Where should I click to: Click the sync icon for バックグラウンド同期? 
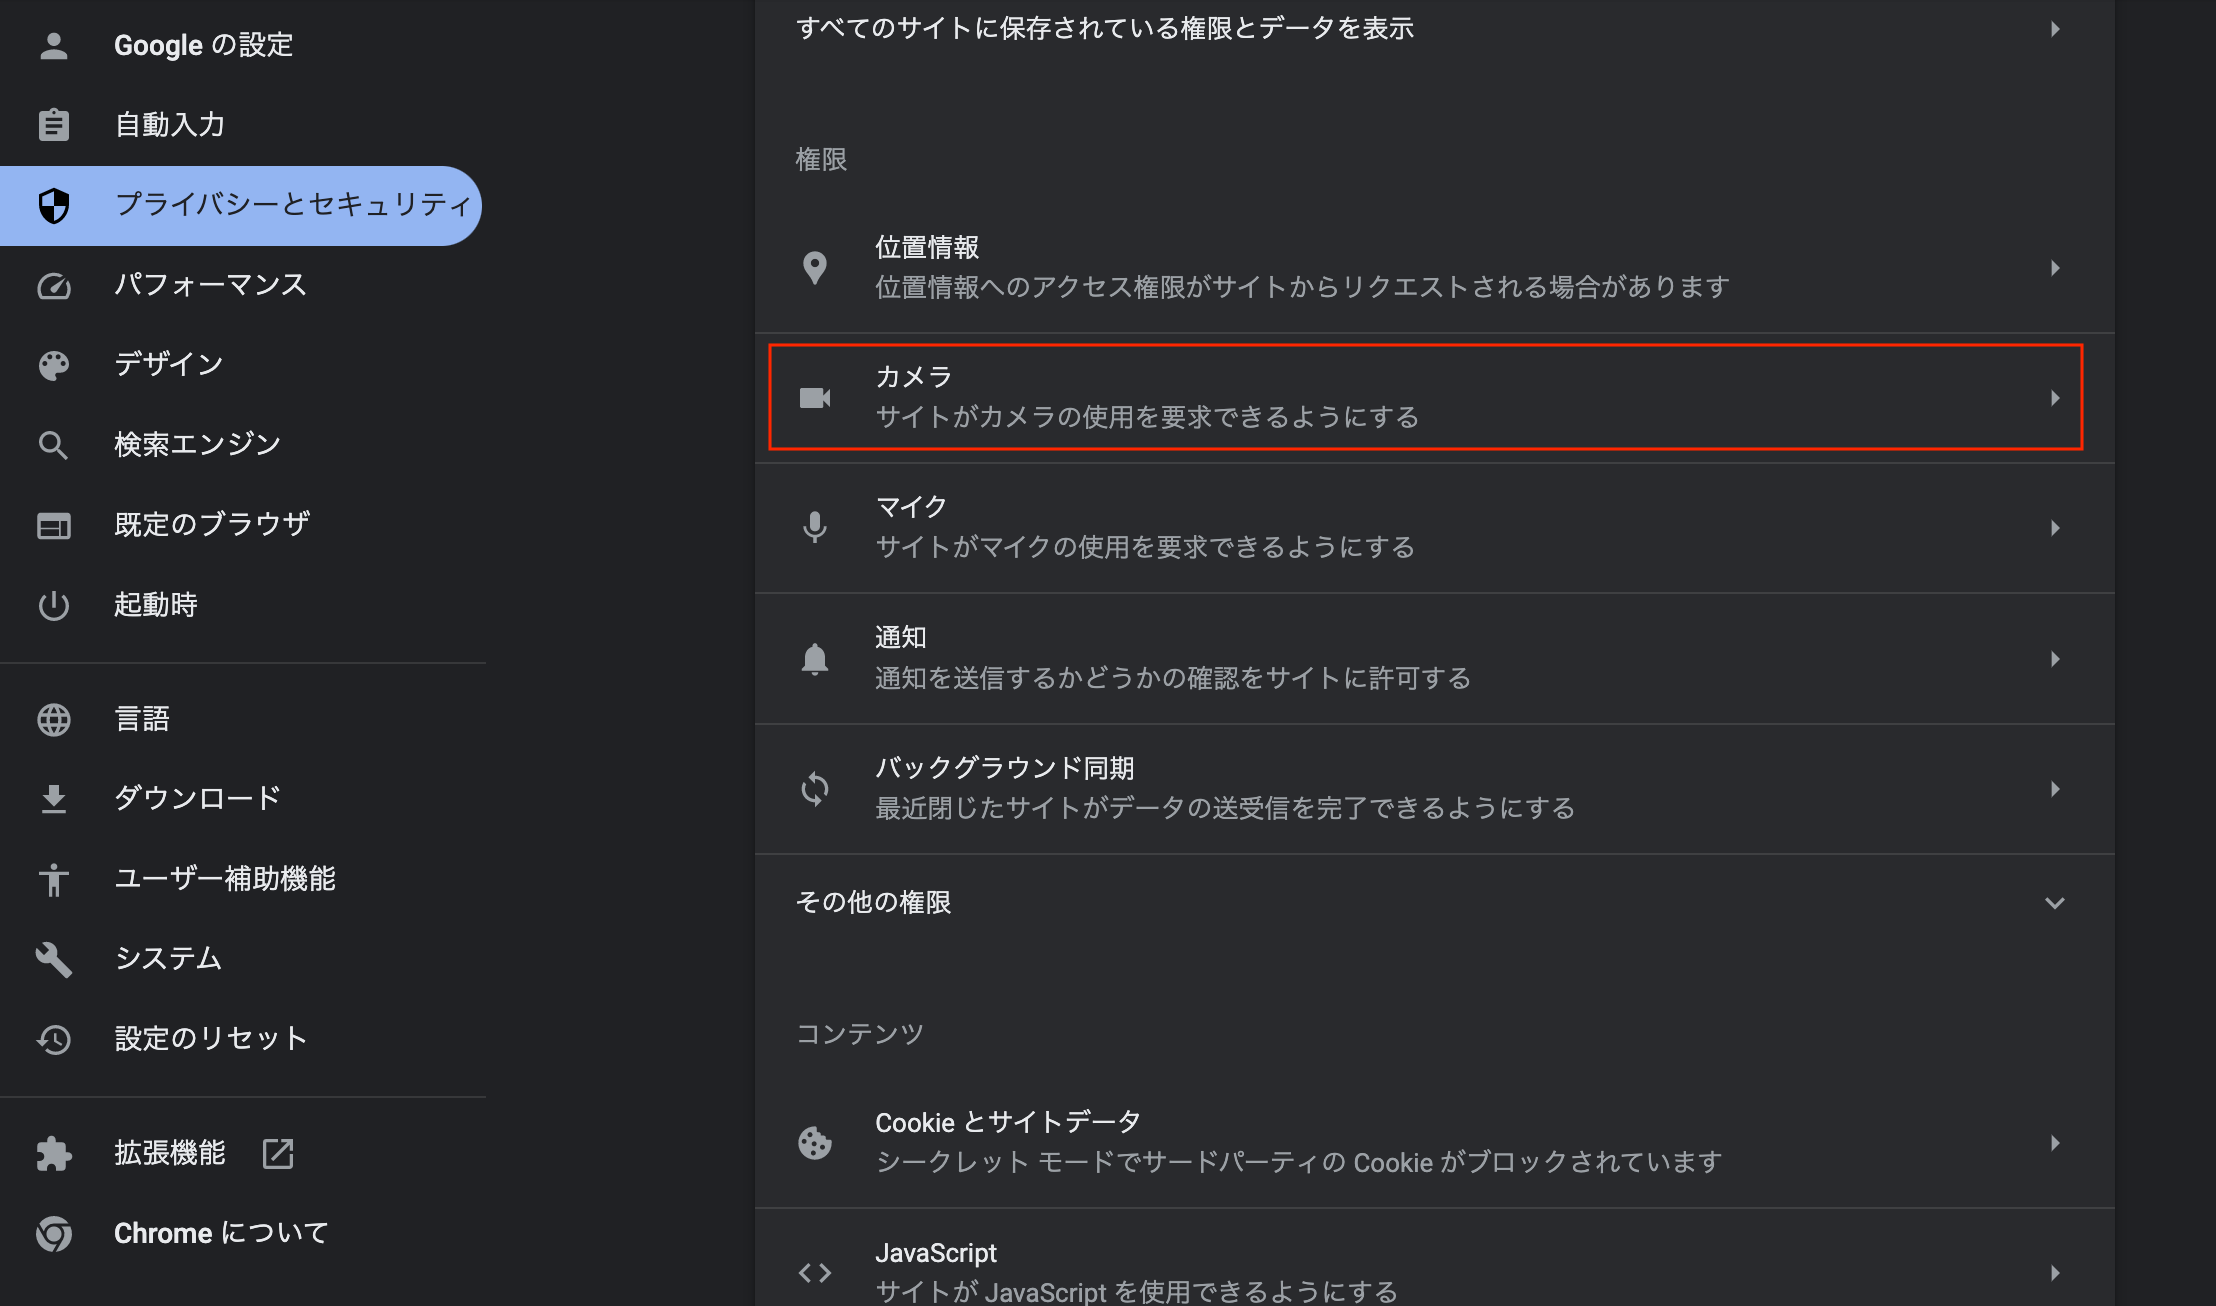815,789
